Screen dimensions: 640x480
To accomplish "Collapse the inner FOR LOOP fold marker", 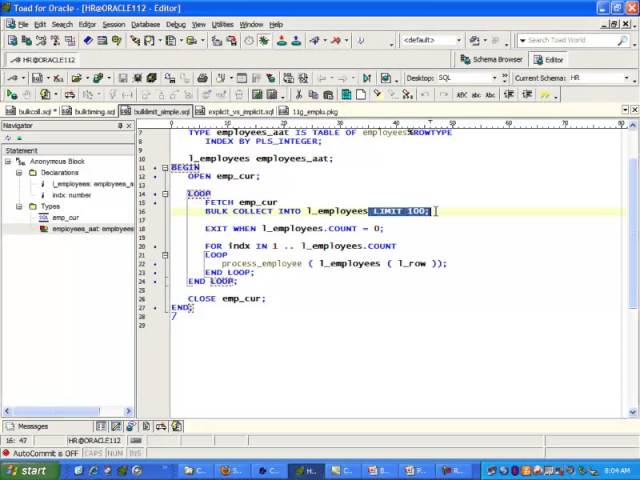I will point(165,255).
